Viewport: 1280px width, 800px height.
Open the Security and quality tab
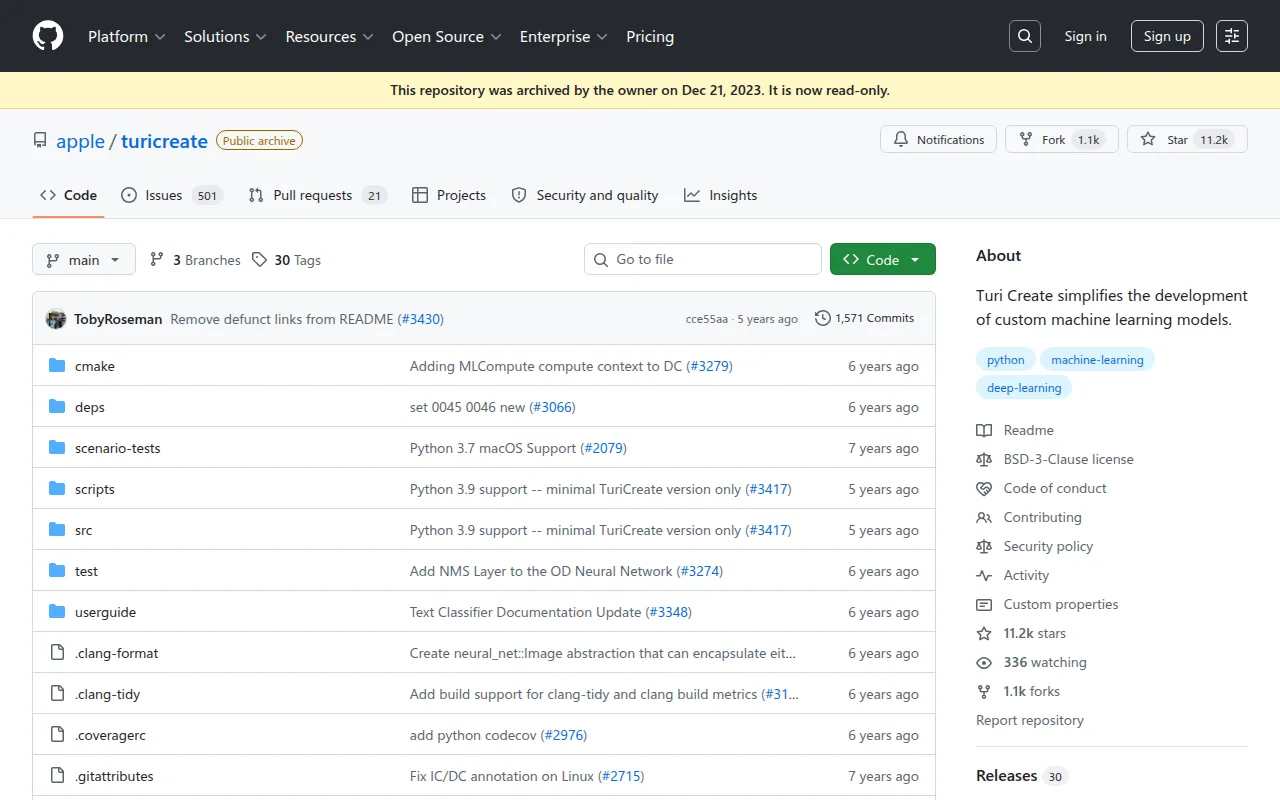click(x=585, y=195)
